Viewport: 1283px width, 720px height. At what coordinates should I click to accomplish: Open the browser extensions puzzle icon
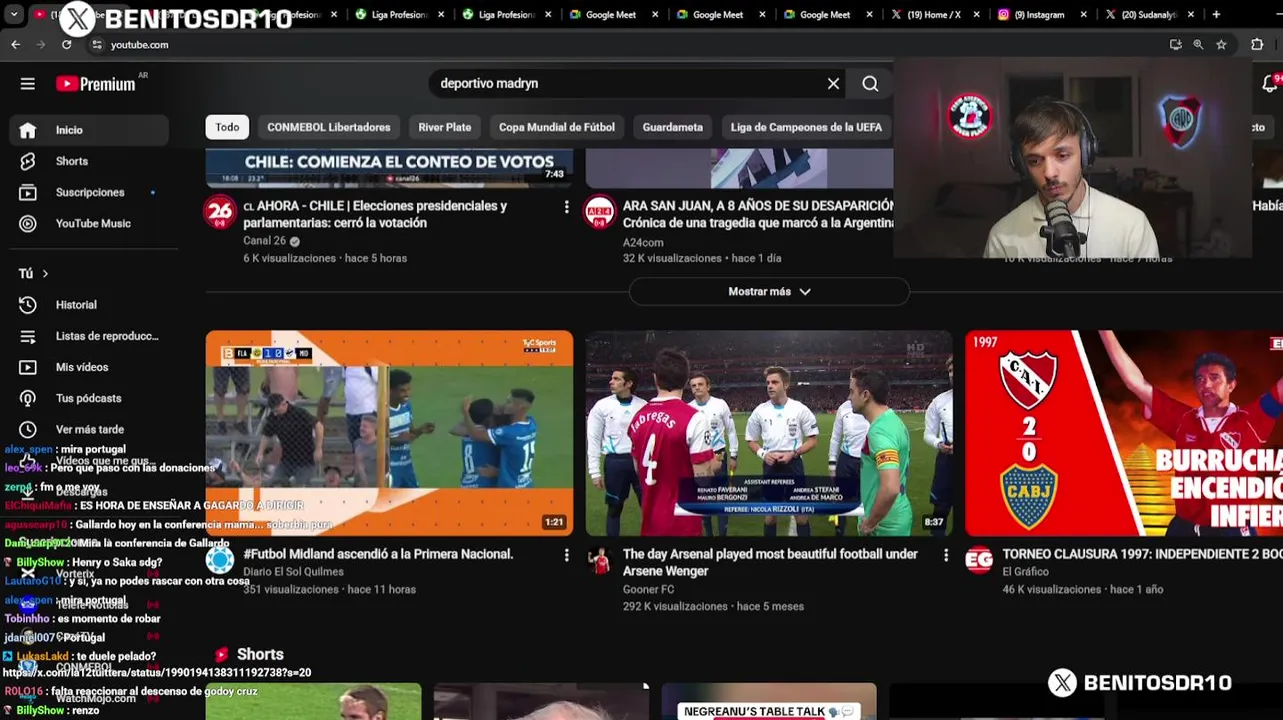pos(1257,45)
